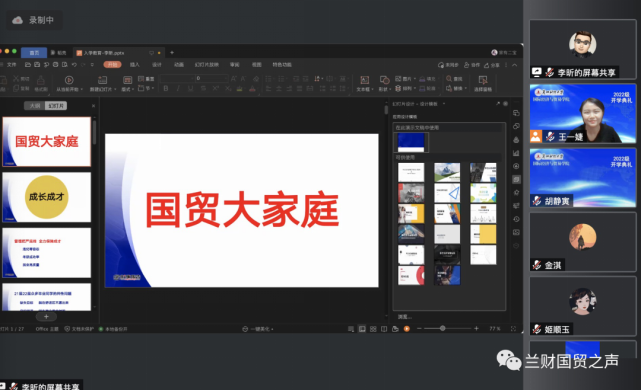This screenshot has width=641, height=391.
Task: Start slideshow from status bar play icon
Action: [x=406, y=329]
